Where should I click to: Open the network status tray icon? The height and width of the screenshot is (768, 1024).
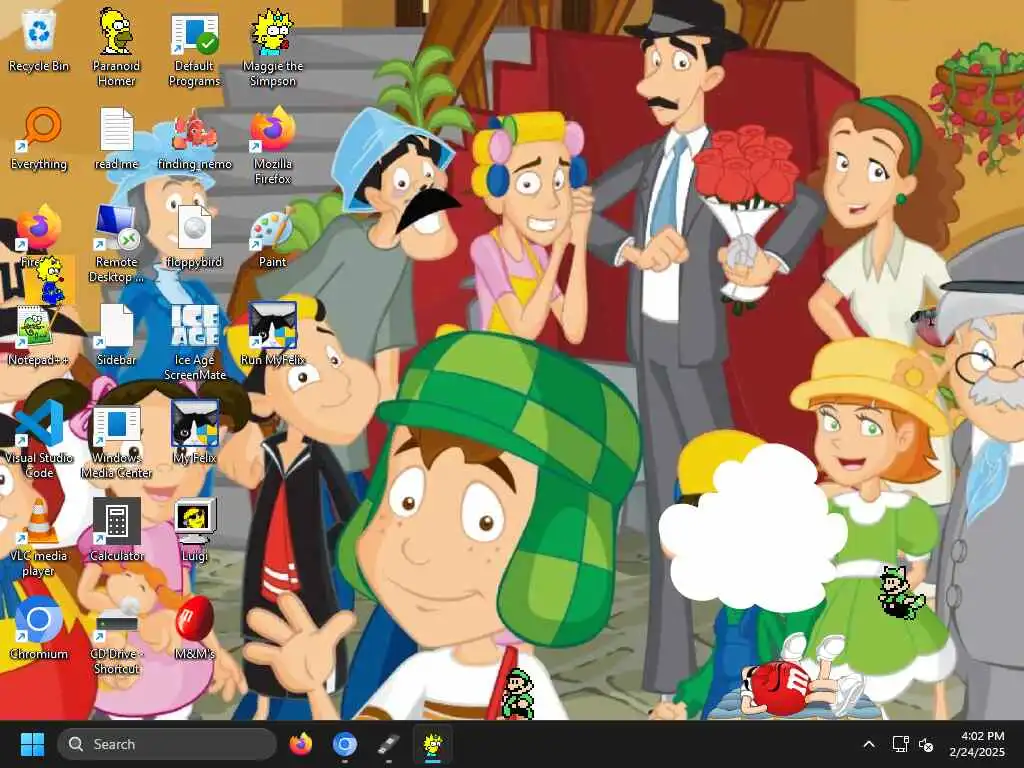901,744
